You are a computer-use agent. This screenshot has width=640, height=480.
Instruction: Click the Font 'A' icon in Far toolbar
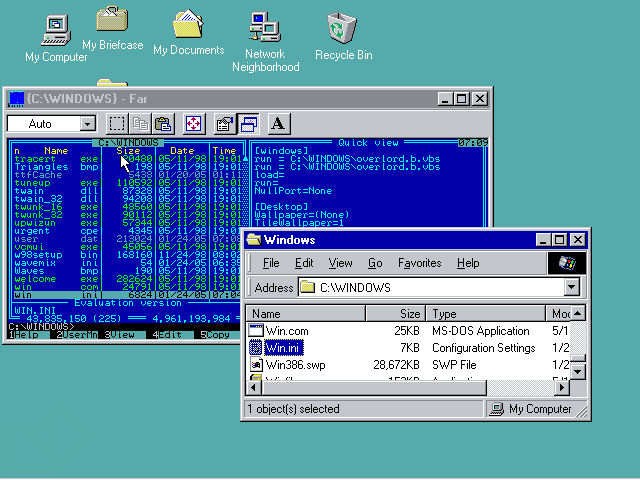pos(279,124)
